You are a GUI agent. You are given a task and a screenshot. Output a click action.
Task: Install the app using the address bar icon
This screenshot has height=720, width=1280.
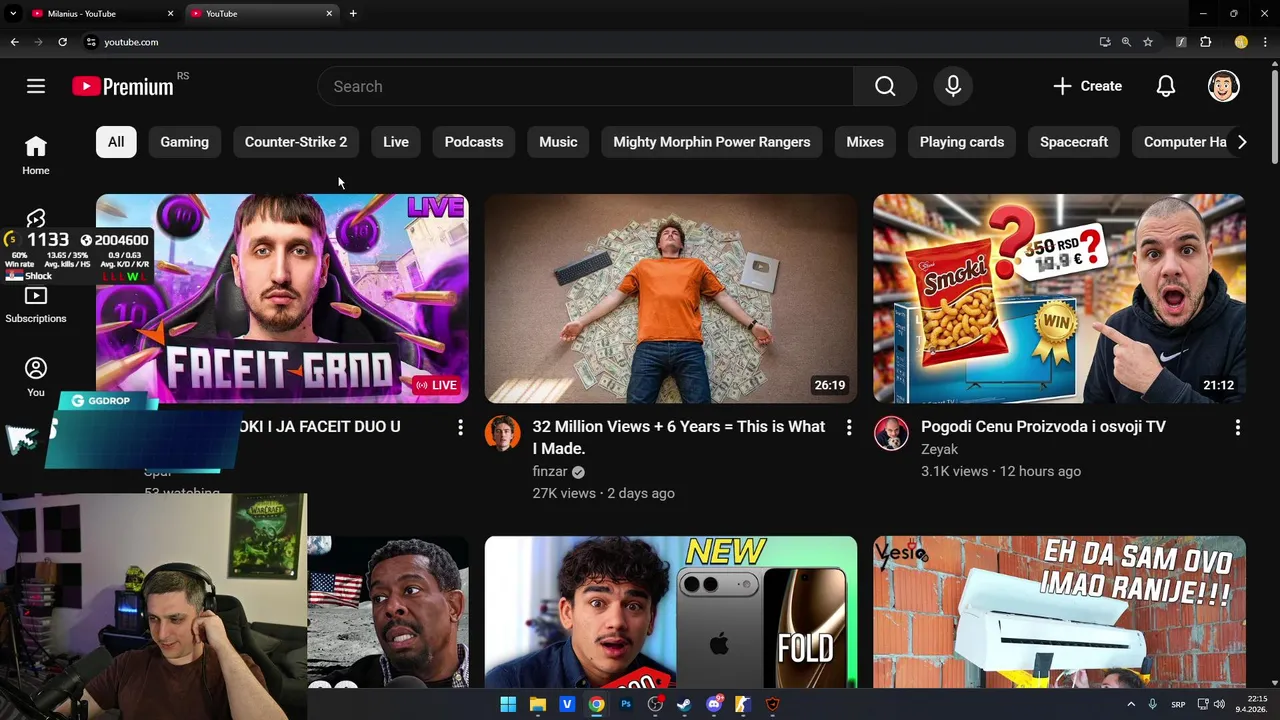[1104, 42]
